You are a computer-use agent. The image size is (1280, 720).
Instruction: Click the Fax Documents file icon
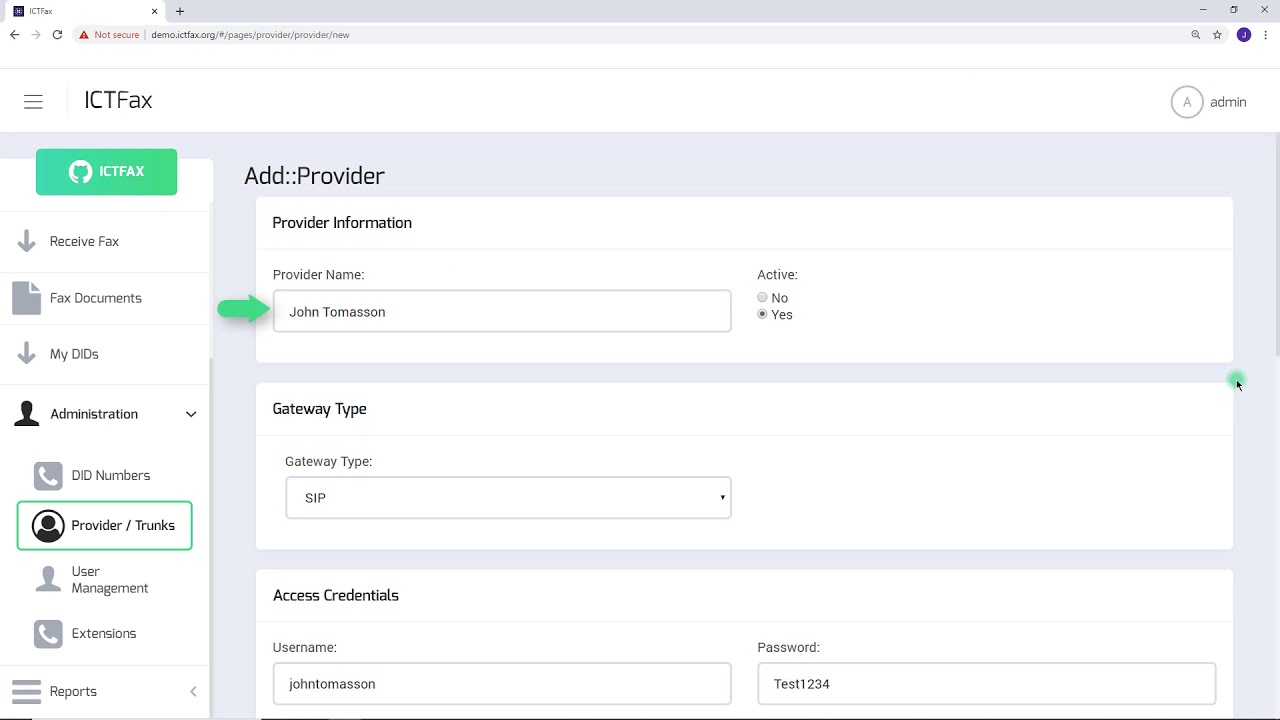click(x=27, y=298)
